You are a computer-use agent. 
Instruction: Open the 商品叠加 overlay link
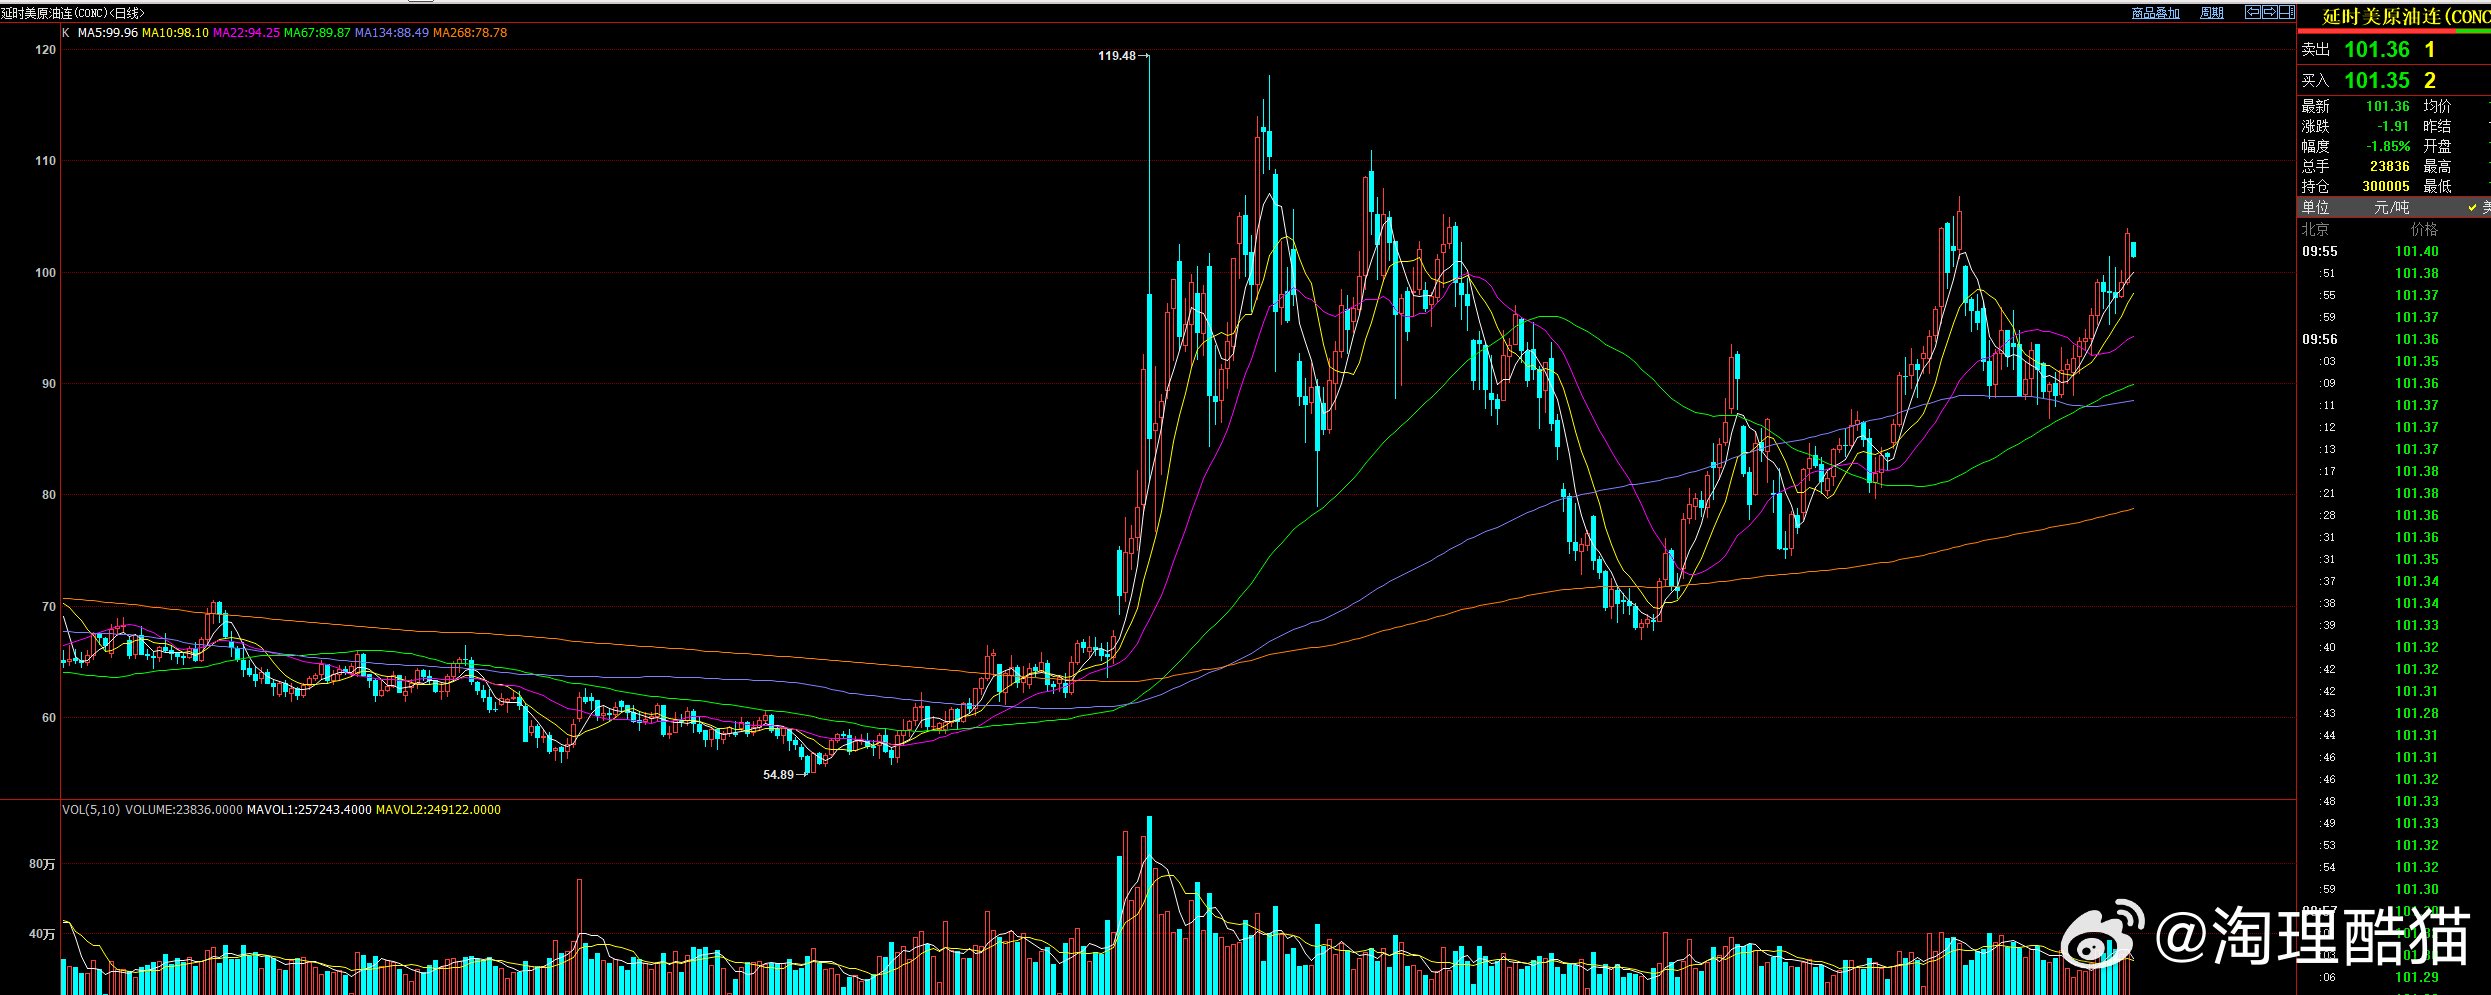click(2156, 13)
